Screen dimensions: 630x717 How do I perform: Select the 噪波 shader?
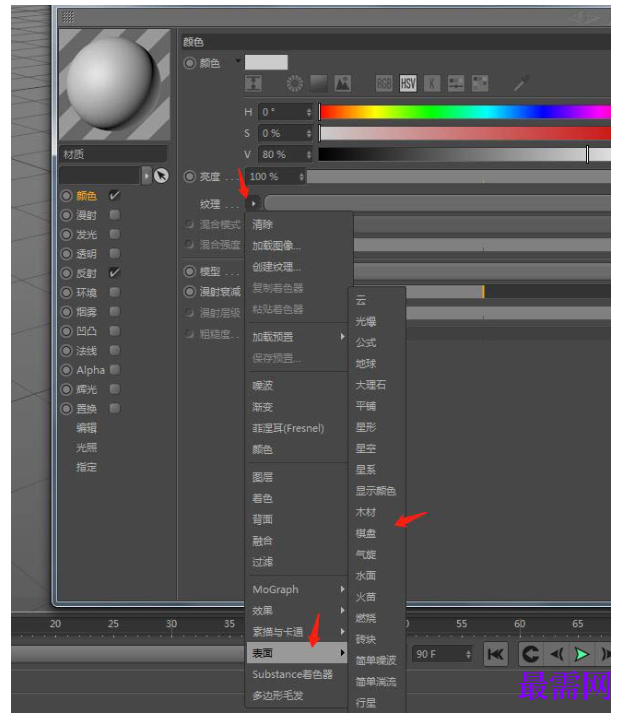click(x=262, y=385)
